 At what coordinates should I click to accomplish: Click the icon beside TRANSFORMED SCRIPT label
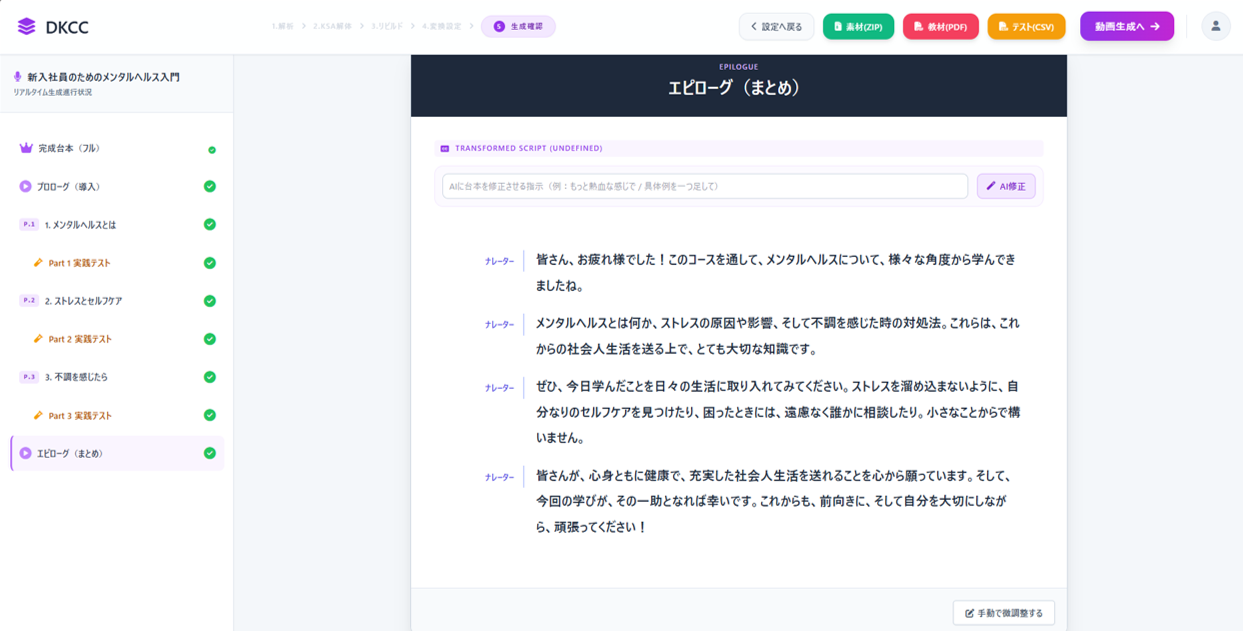(x=445, y=148)
